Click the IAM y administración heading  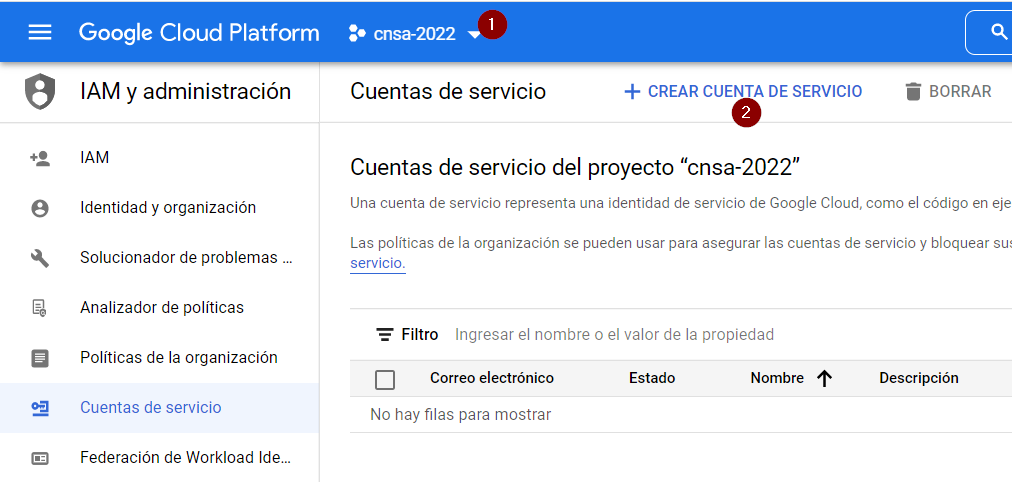coord(185,91)
